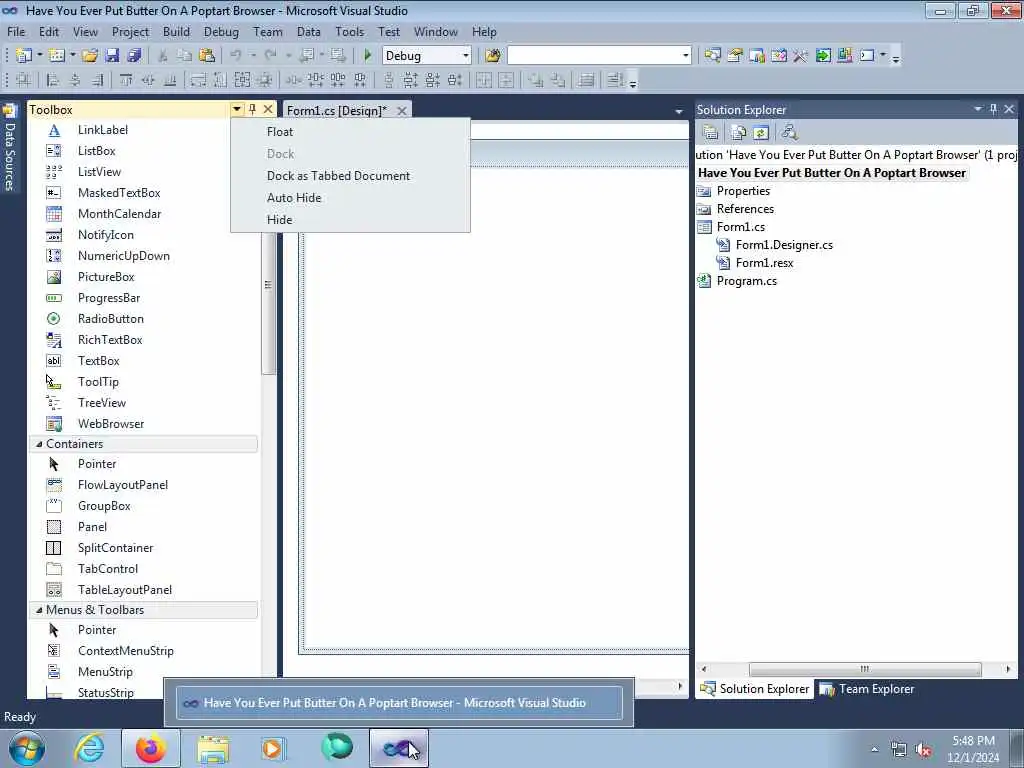Open Solution Explorer window position dropdown arrow
Image resolution: width=1024 pixels, height=768 pixels.
click(978, 109)
